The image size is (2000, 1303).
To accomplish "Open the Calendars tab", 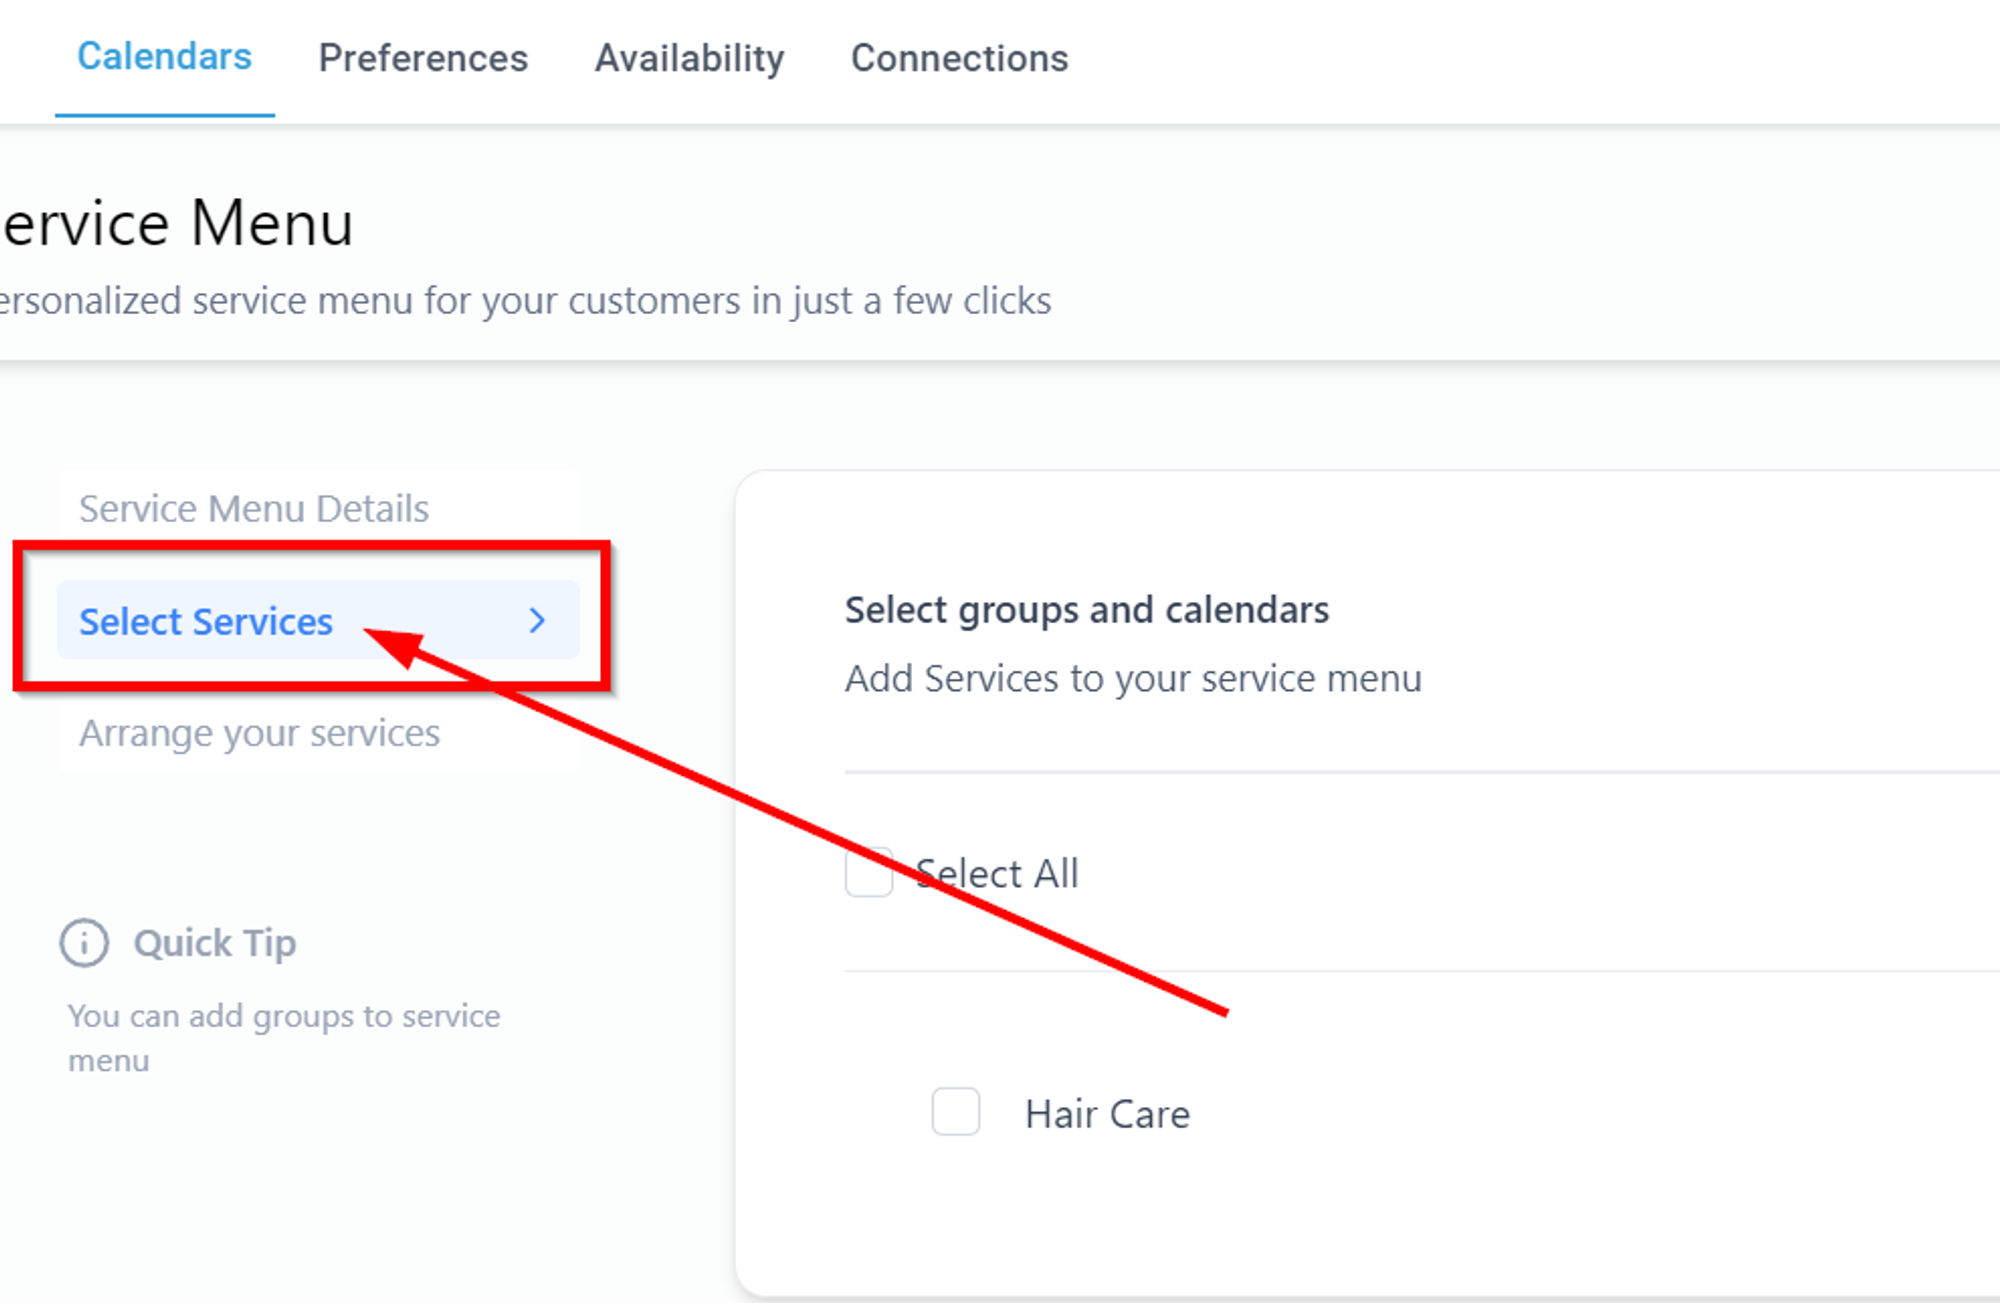I will [164, 57].
